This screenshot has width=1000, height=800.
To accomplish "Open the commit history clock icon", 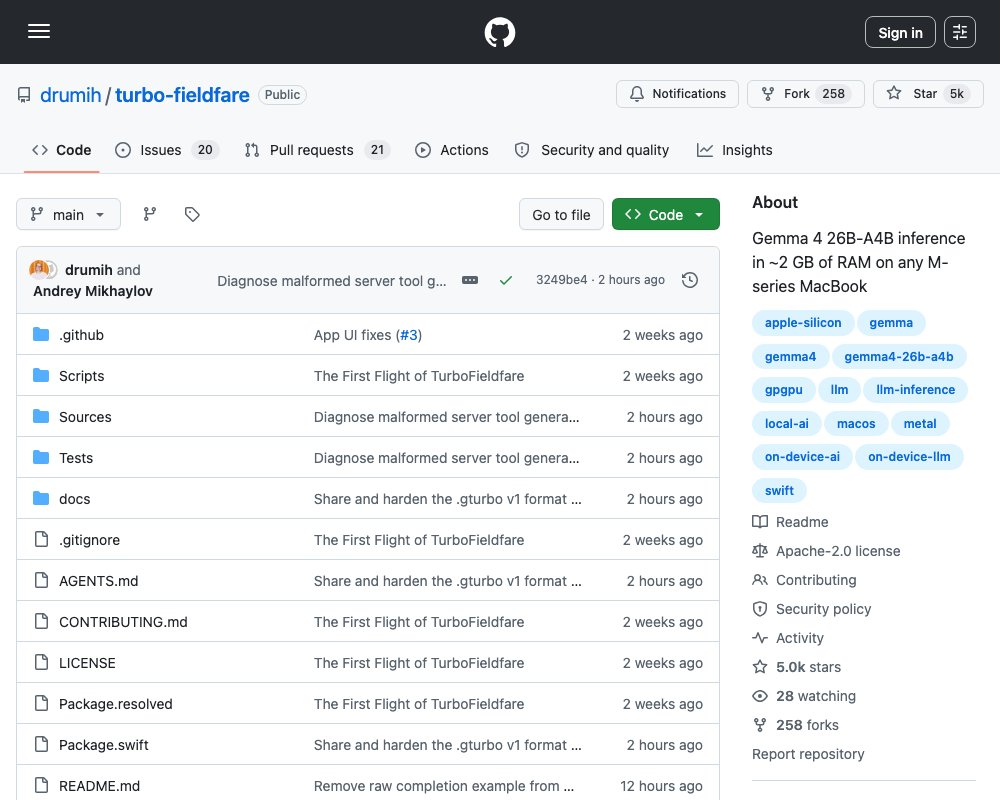I will click(x=689, y=280).
